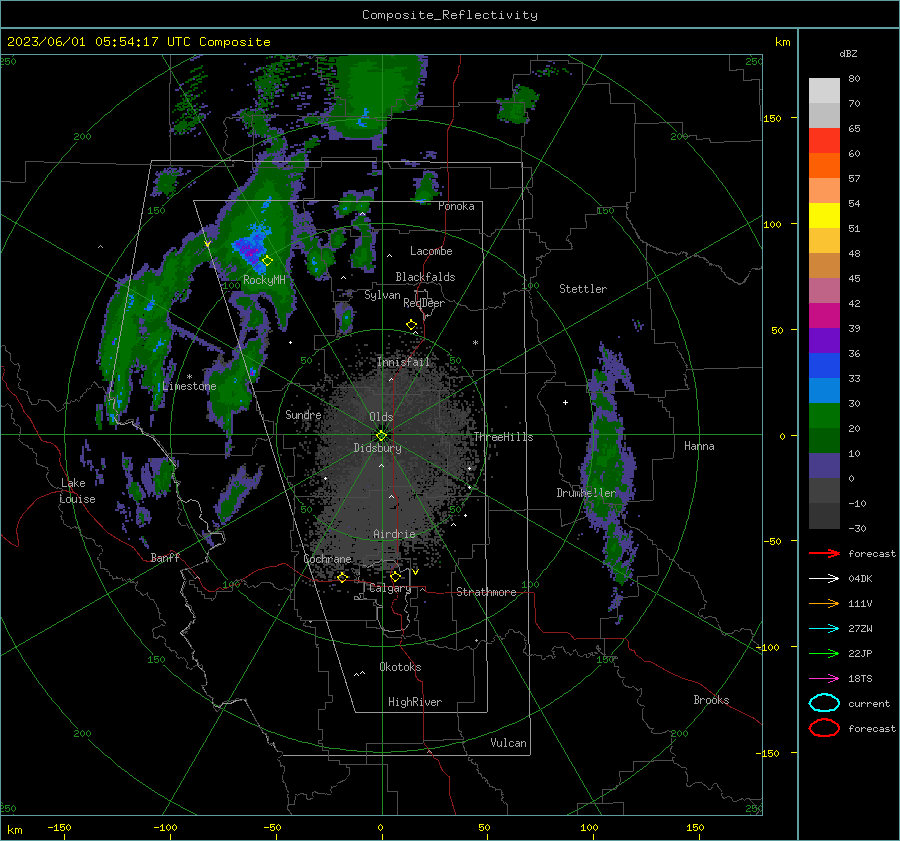The width and height of the screenshot is (900, 841).
Task: Click the HighRiver city label
Action: tap(415, 702)
